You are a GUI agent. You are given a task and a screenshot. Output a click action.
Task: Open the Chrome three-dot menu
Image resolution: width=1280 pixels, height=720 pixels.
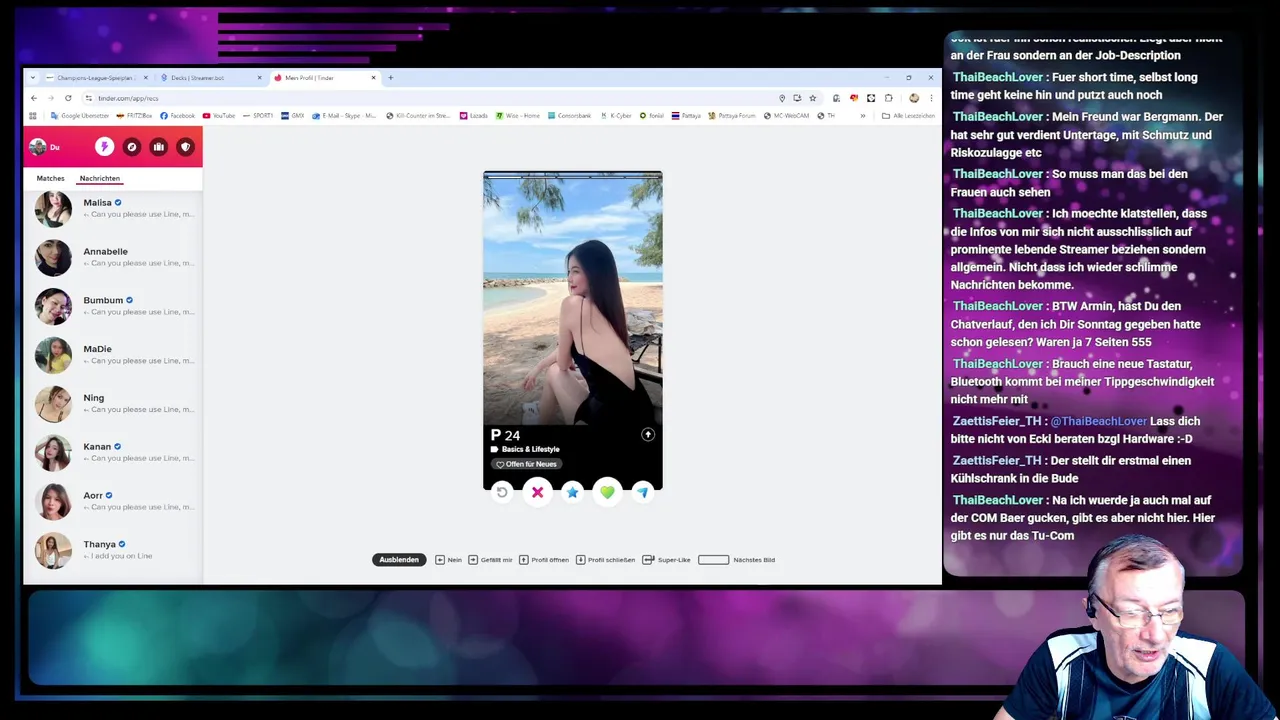[930, 98]
